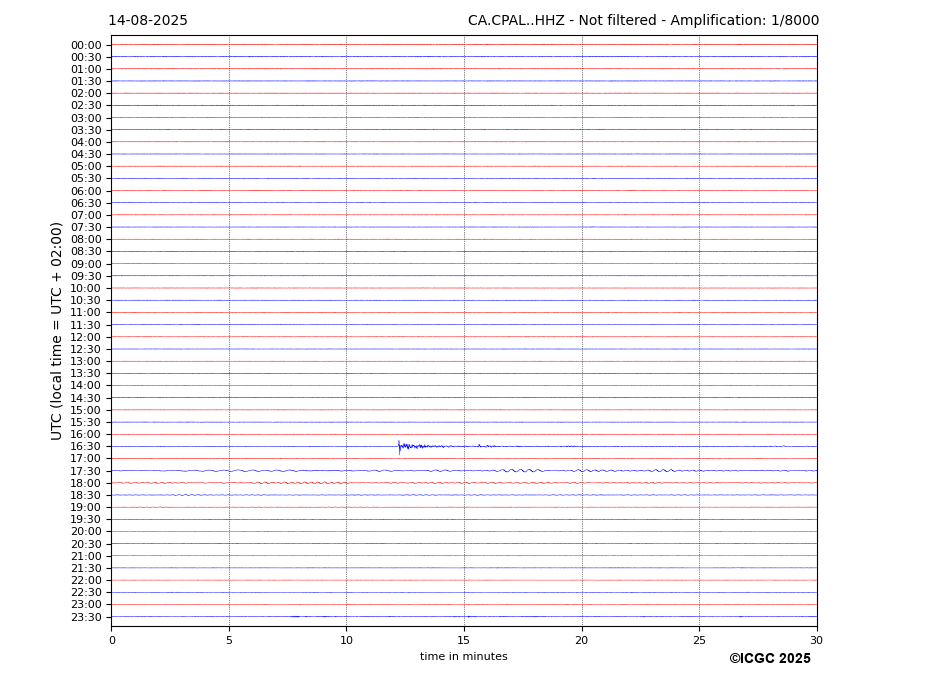Select the 18:30 row label
The image size is (927, 696).
[x=86, y=496]
